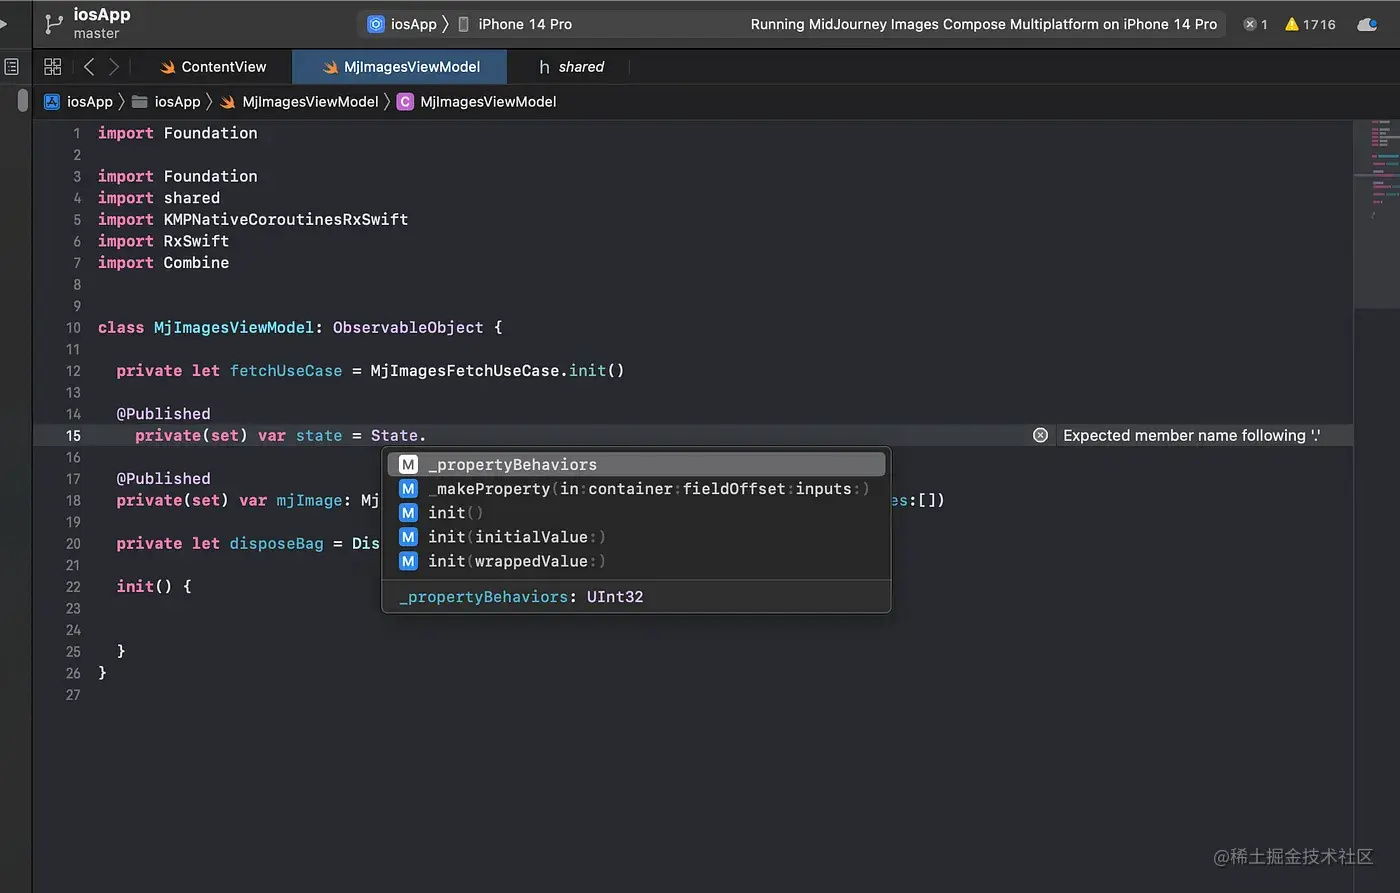This screenshot has height=893, width=1400.
Task: Click the MjImagesViewModel file breadcrumb
Action: click(x=299, y=101)
